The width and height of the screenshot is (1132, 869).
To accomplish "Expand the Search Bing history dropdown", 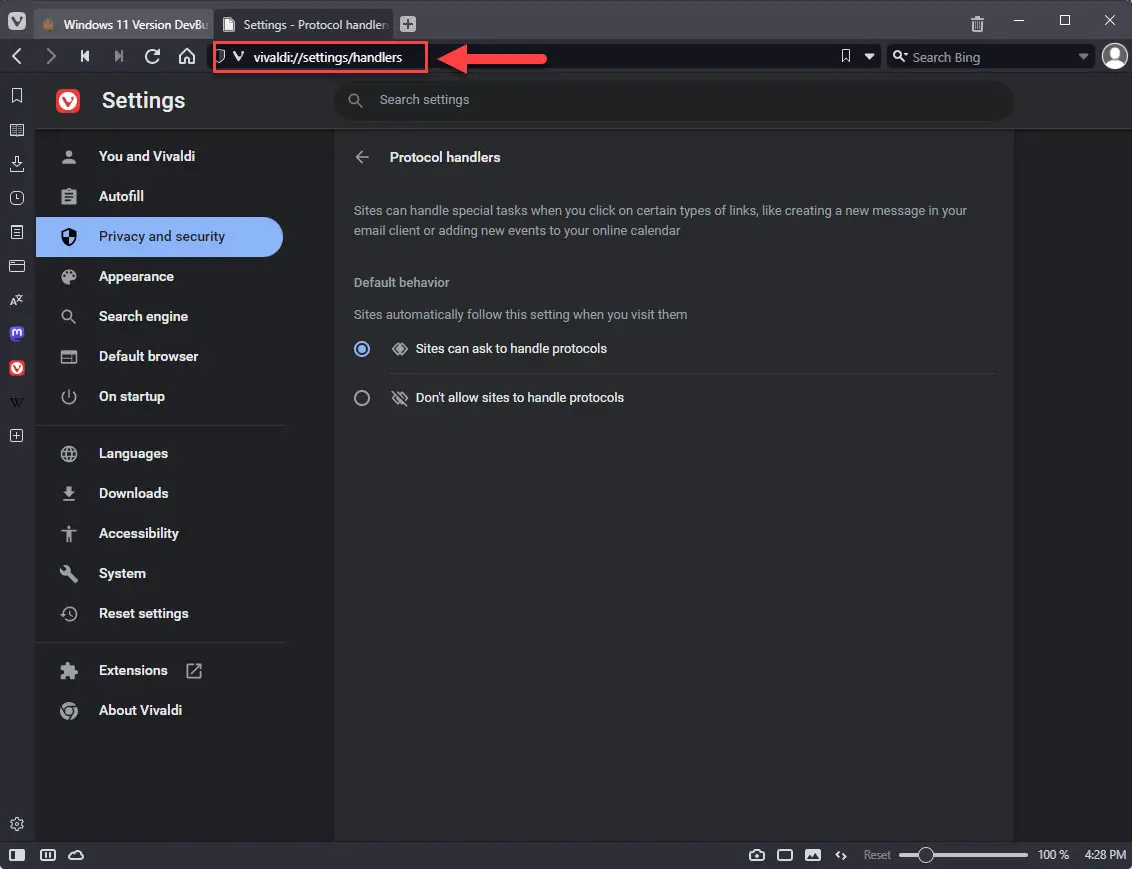I will [x=1083, y=56].
